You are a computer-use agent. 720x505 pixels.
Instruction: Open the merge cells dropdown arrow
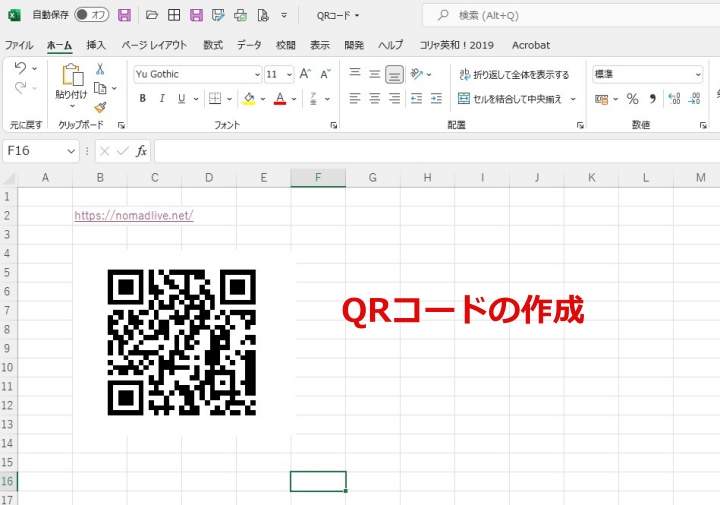coord(573,99)
